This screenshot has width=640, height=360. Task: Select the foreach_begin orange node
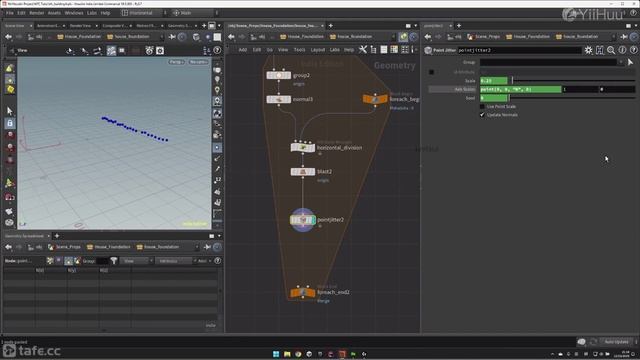tap(375, 99)
